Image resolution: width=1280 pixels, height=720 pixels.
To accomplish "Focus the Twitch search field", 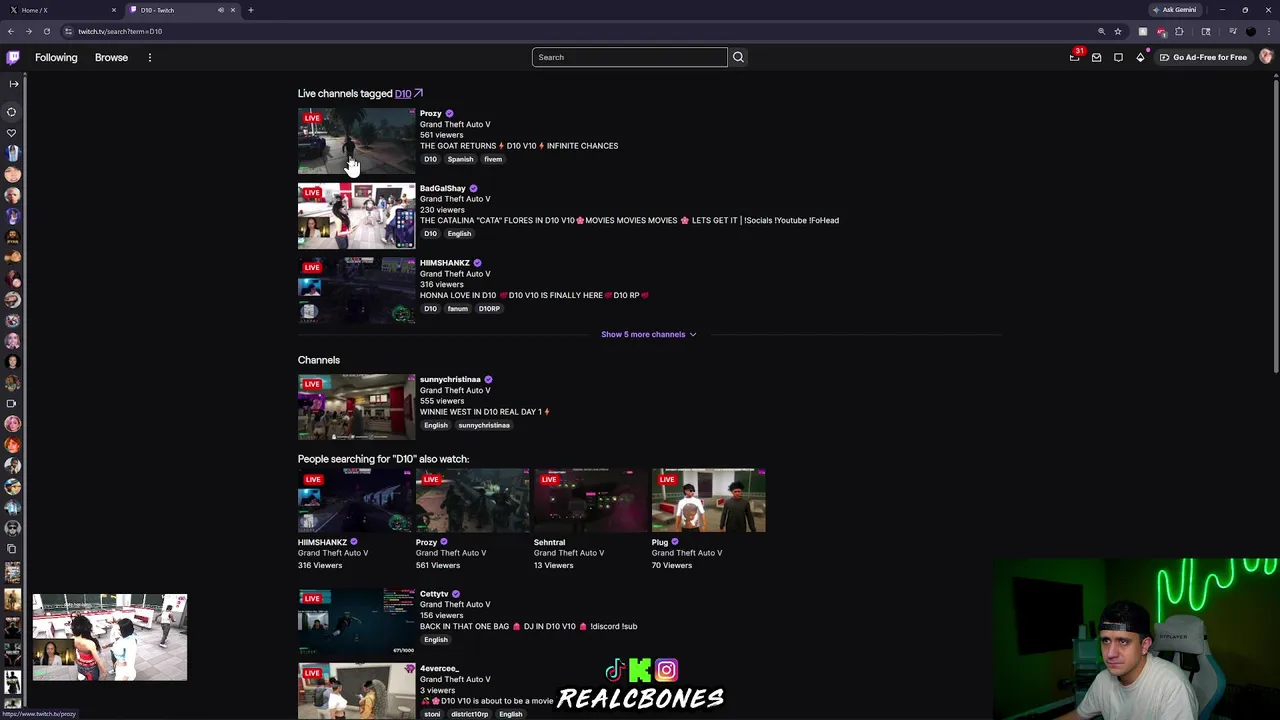I will [x=629, y=57].
